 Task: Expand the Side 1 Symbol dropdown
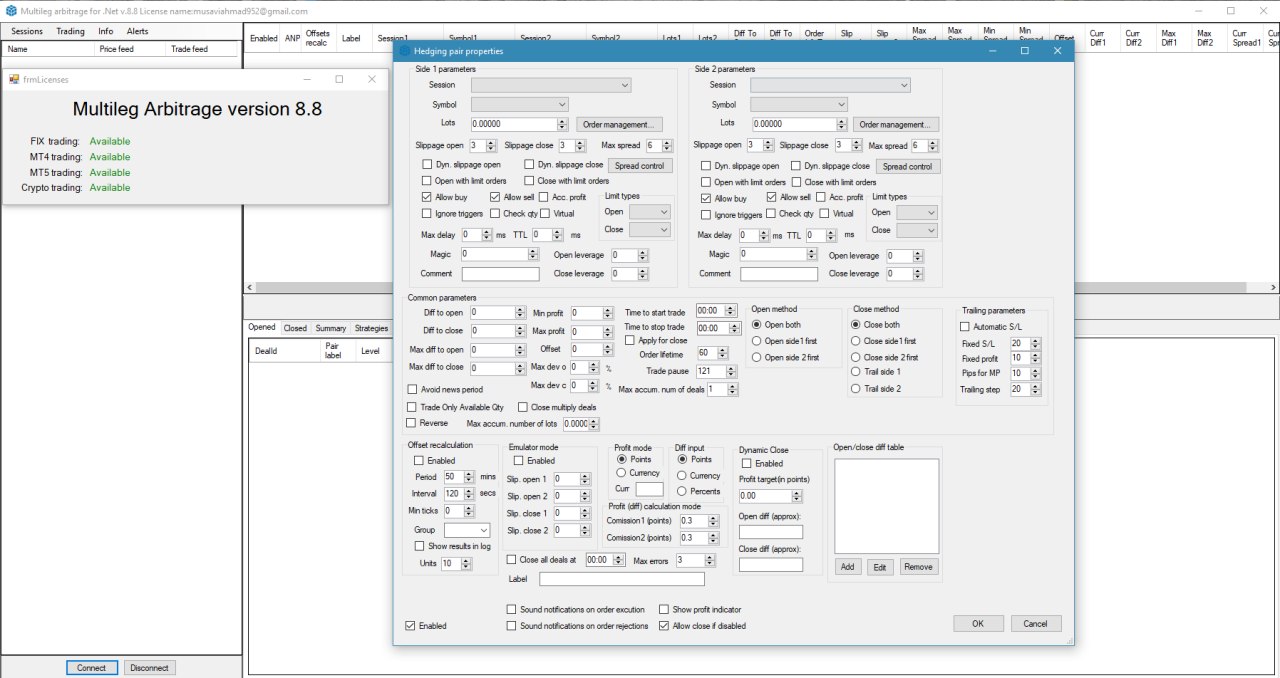[520, 104]
